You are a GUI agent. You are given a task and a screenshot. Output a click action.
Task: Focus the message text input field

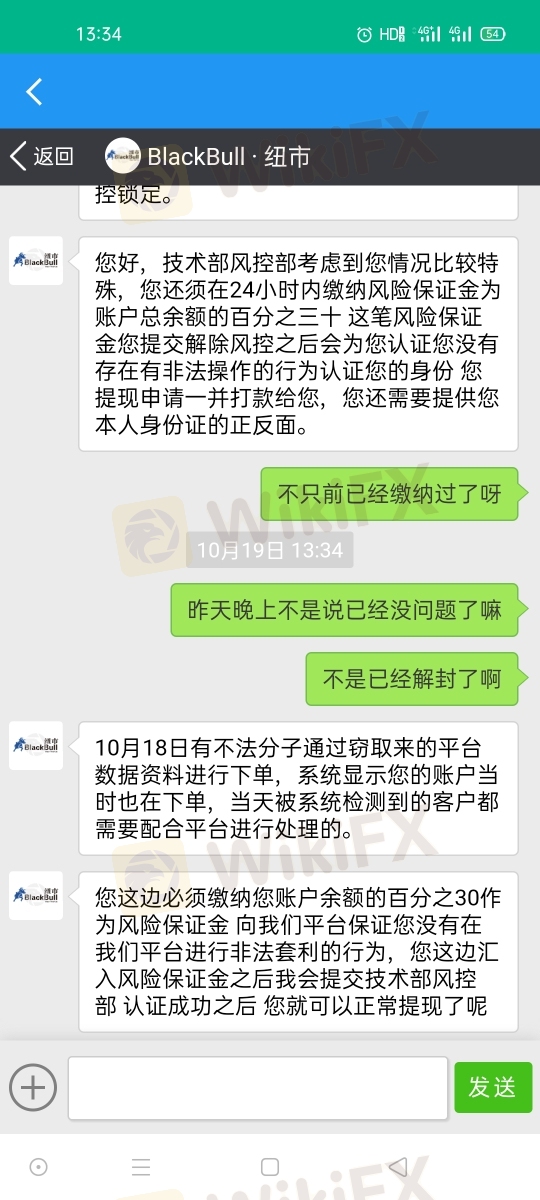(258, 1087)
